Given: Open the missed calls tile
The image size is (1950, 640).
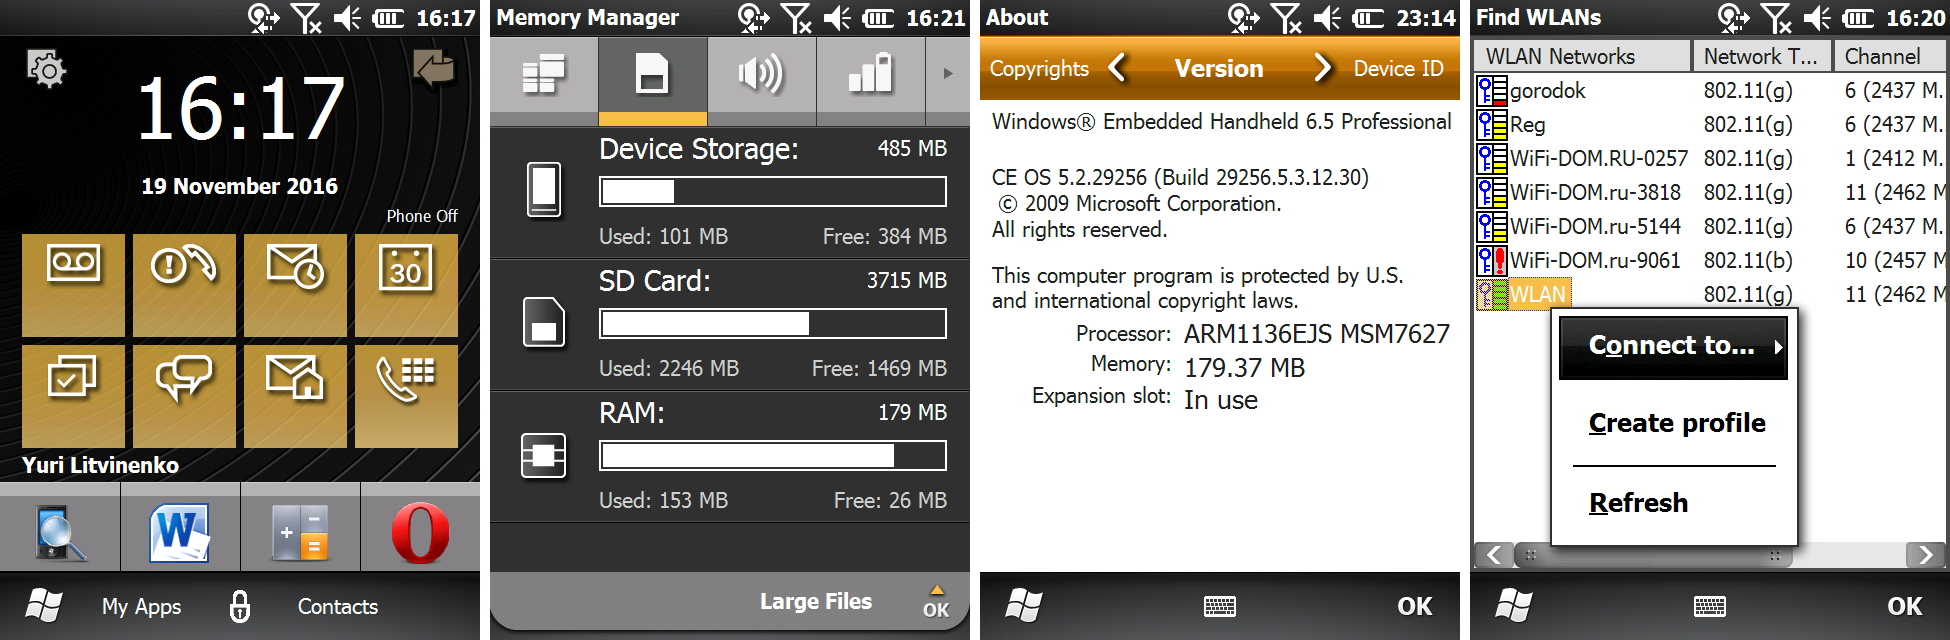Looking at the screenshot, I should coord(184,284).
